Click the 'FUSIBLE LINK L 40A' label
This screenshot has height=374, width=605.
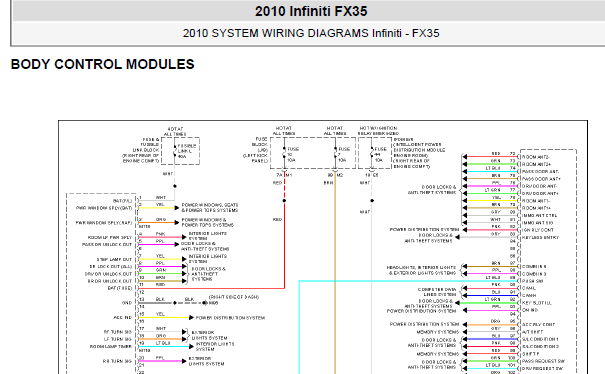(x=187, y=151)
